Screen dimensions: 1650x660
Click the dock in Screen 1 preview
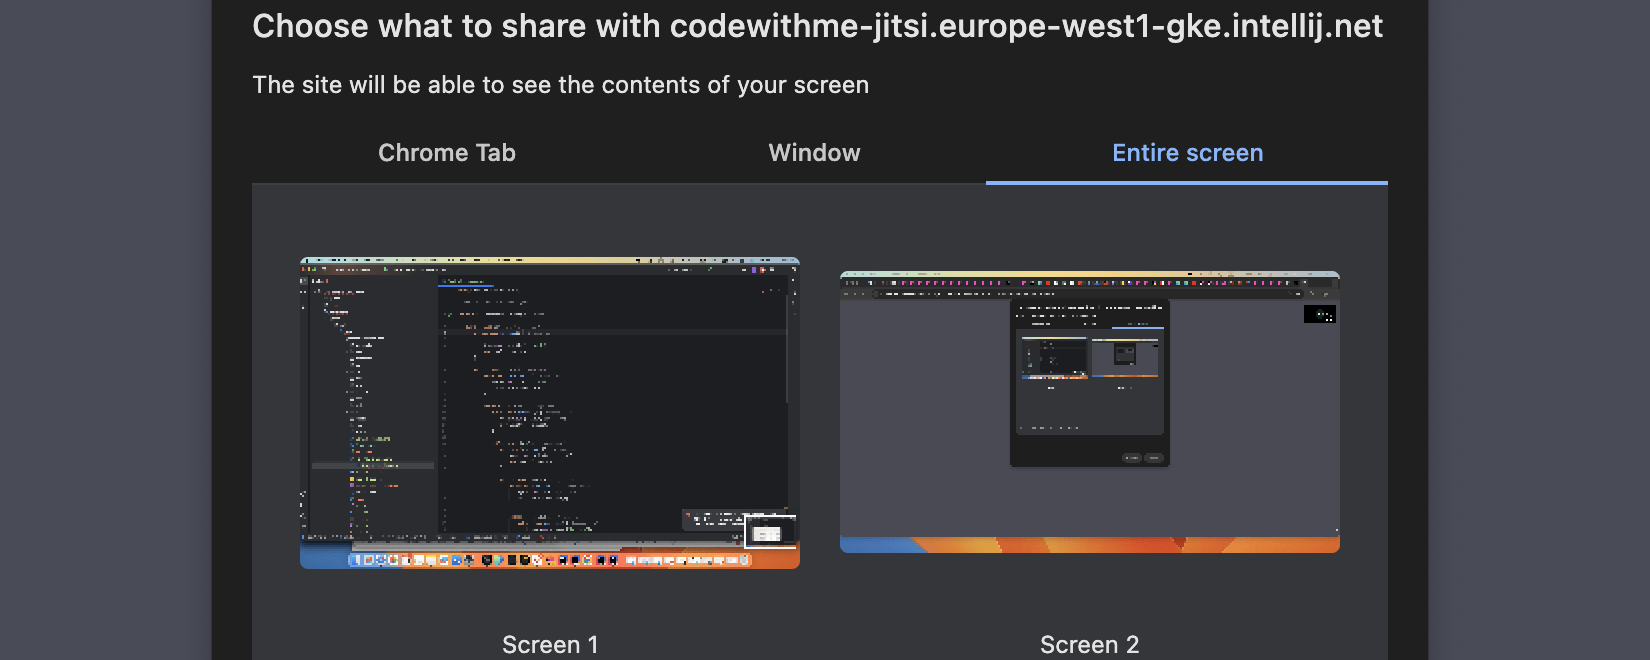point(549,560)
